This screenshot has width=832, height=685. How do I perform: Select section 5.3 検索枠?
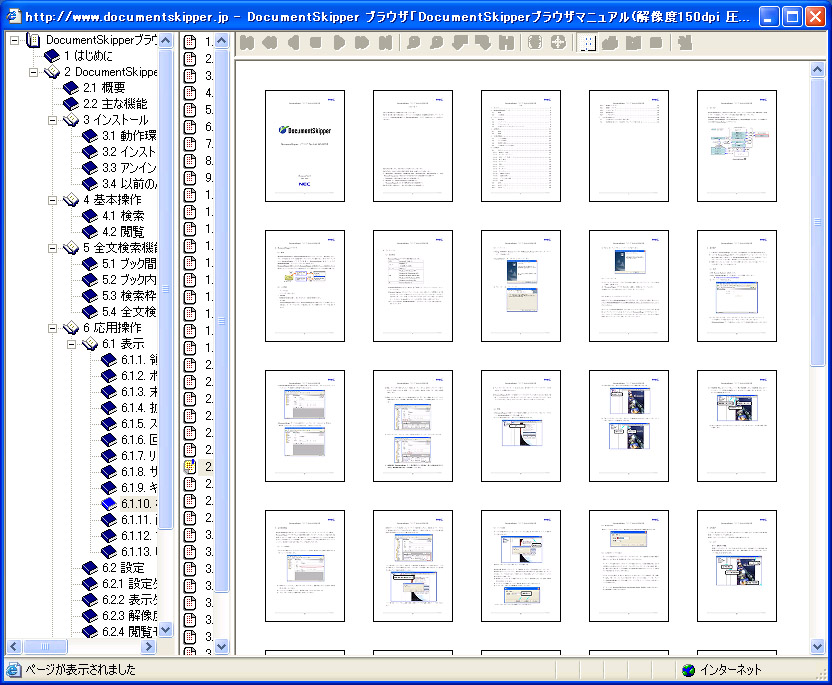[129, 296]
